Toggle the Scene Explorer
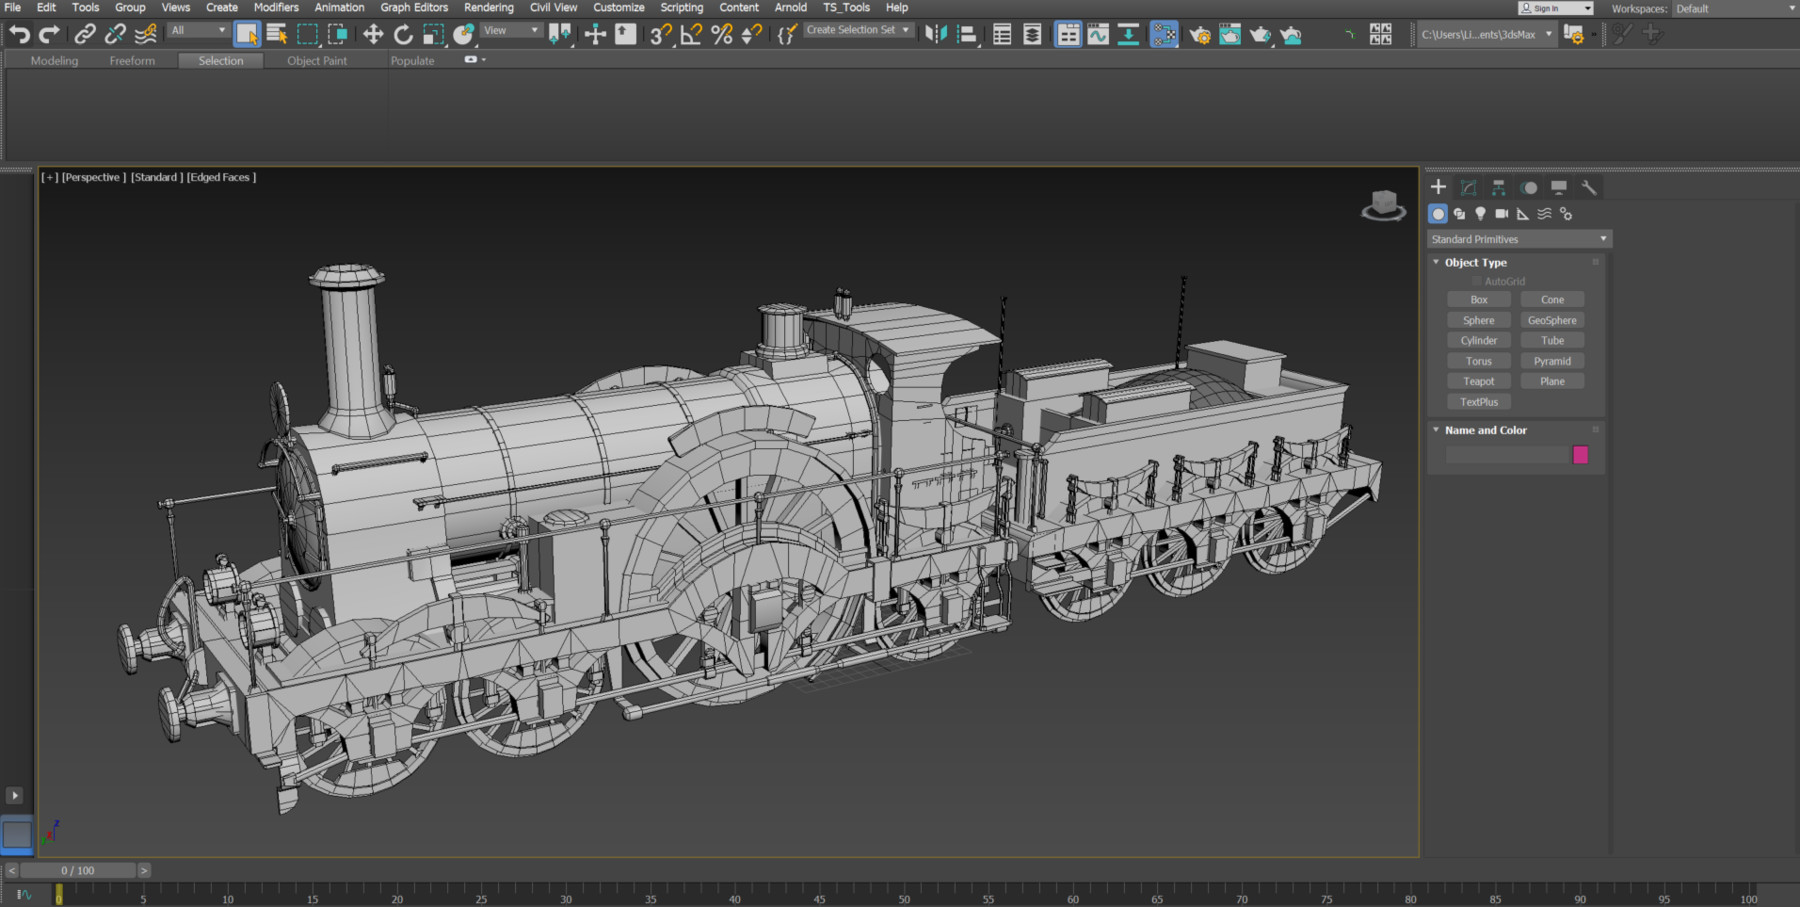The width and height of the screenshot is (1800, 907). point(1001,33)
